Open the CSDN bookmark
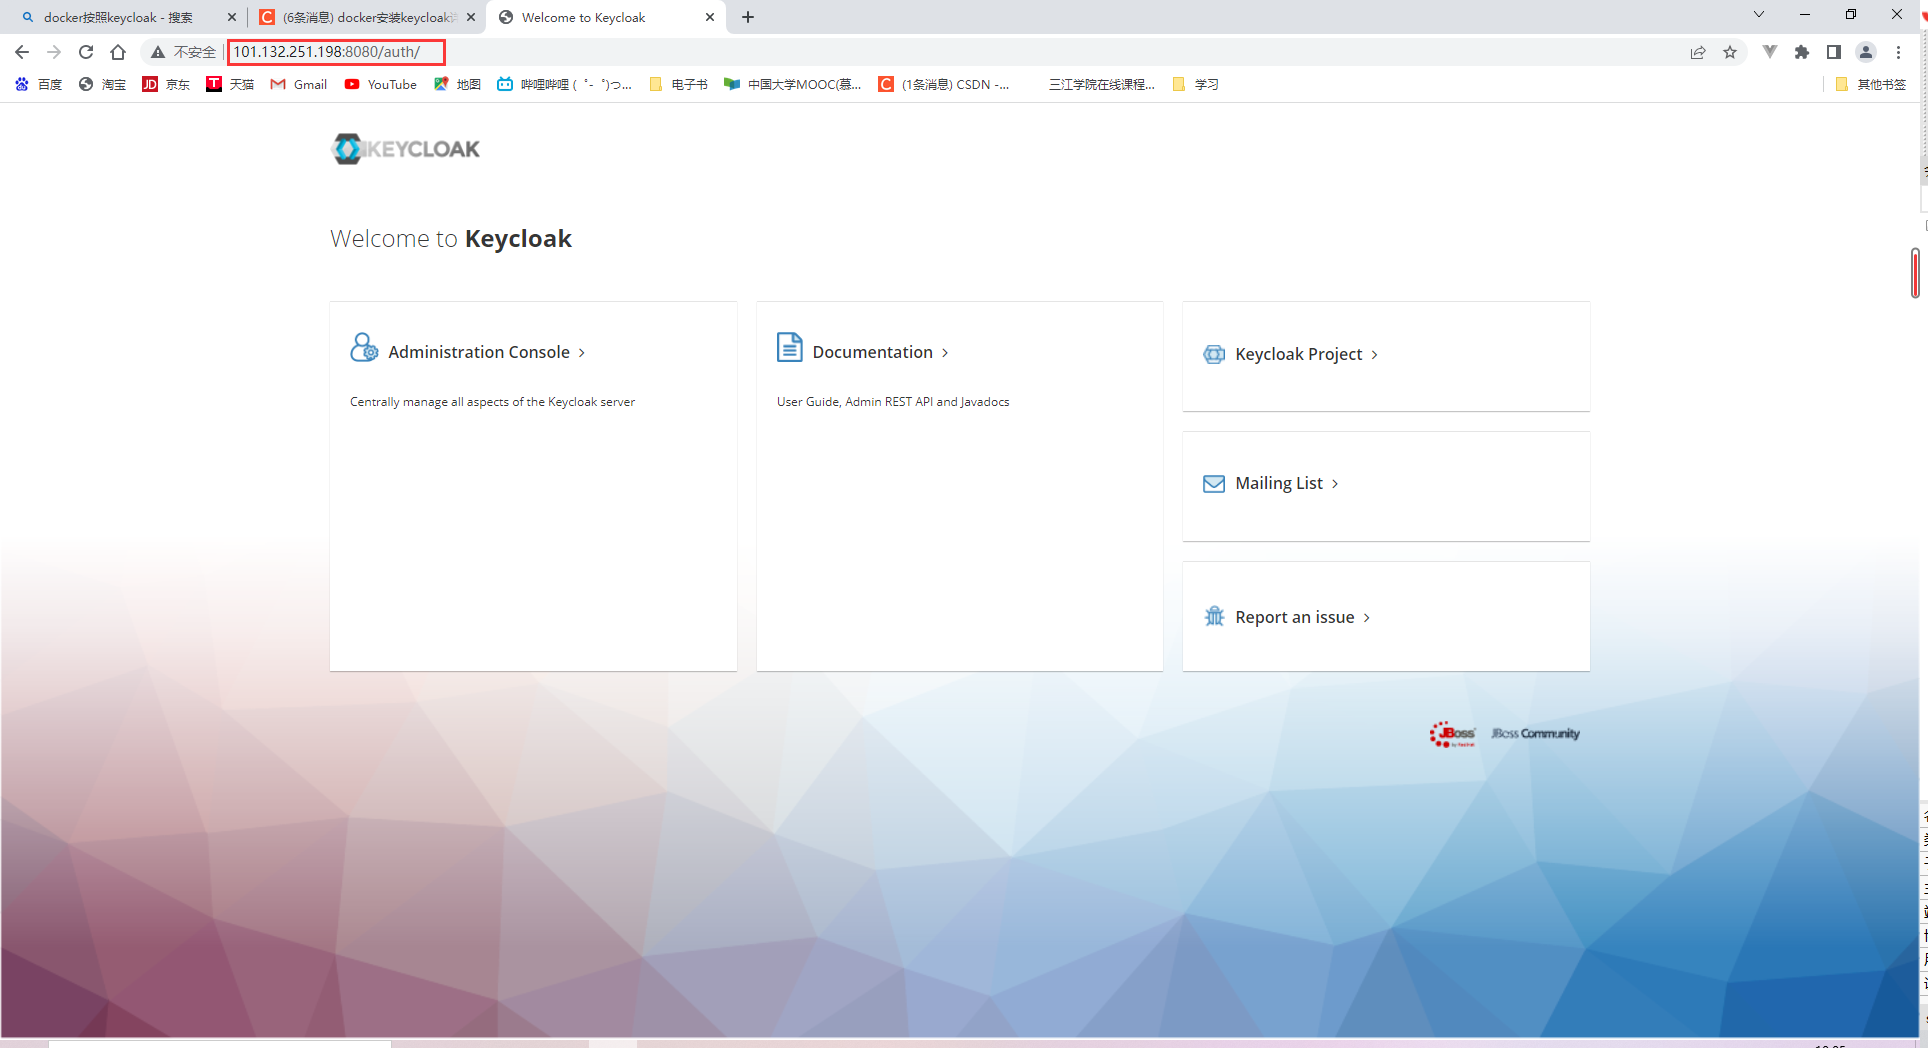1928x1048 pixels. click(944, 85)
